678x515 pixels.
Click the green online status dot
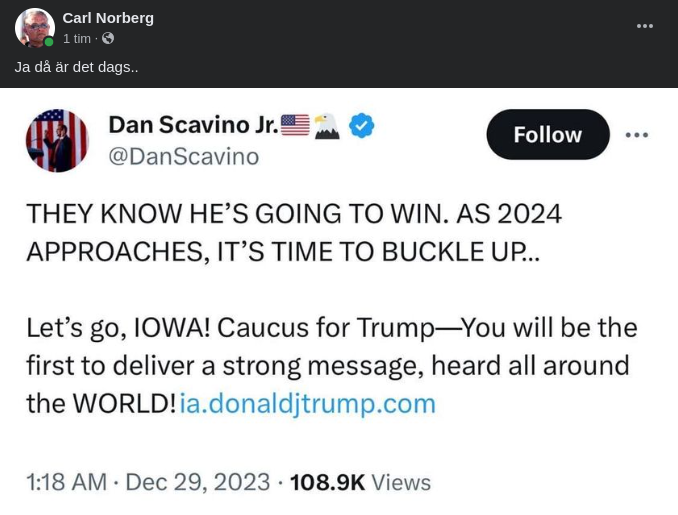[x=49, y=42]
